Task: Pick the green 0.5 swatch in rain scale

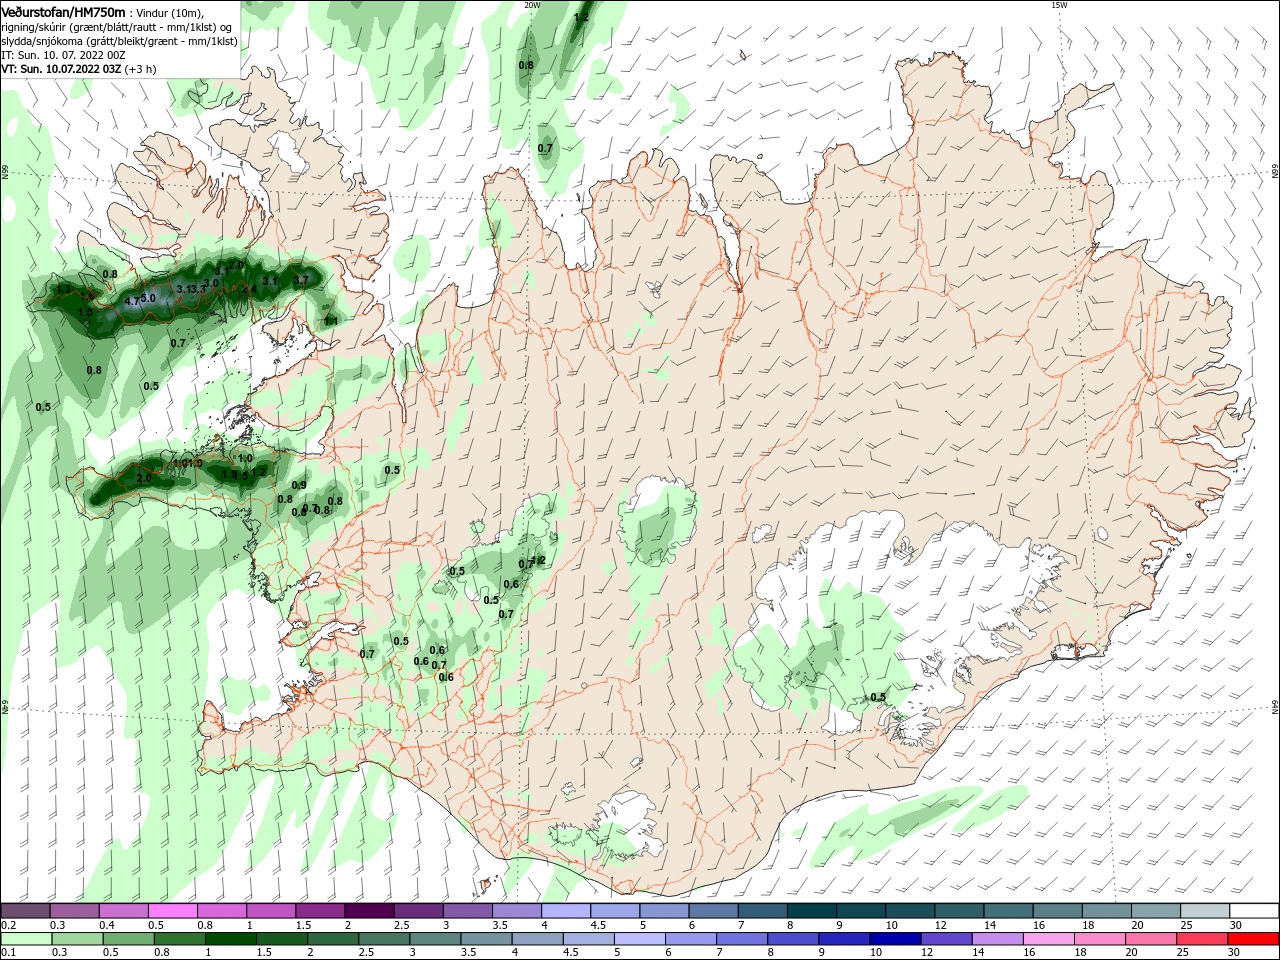Action: tap(128, 939)
